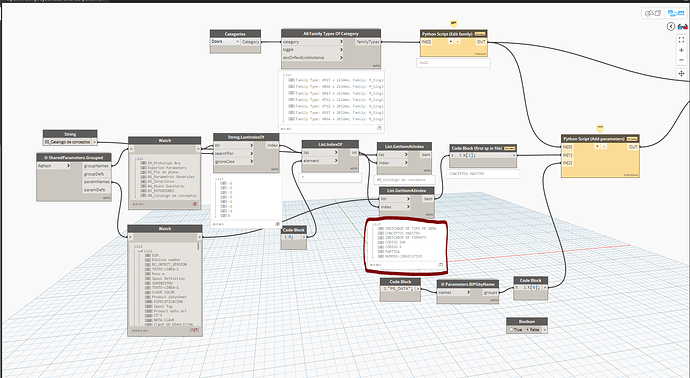This screenshot has height=378, width=690.
Task: Click Category output port of Categories node
Action: point(250,42)
